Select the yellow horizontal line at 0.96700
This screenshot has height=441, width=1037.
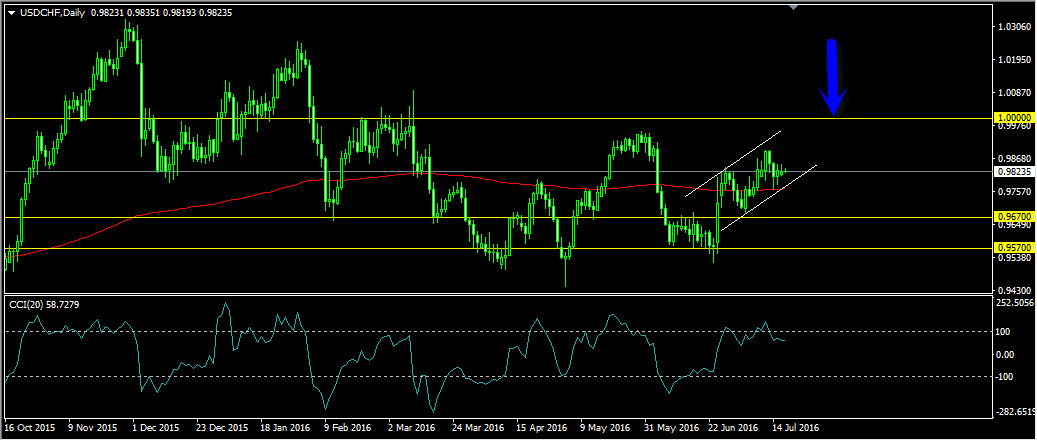300,217
